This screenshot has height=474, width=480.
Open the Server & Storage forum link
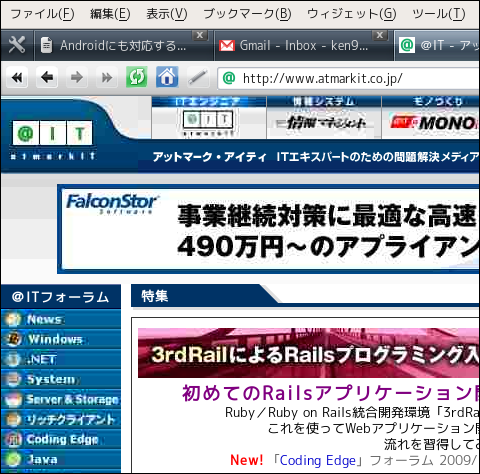point(72,399)
